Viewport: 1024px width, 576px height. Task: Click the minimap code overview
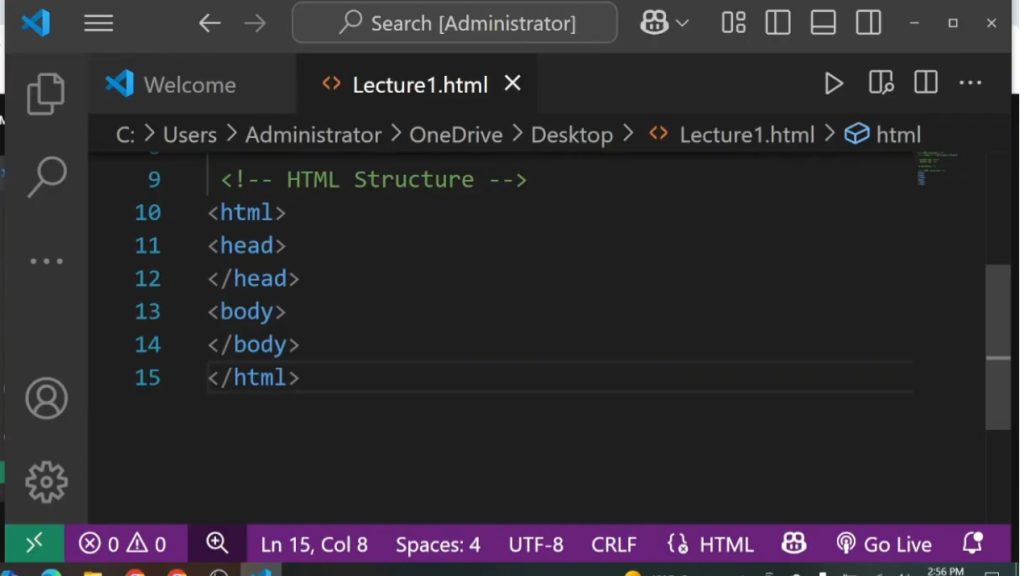coord(938,168)
